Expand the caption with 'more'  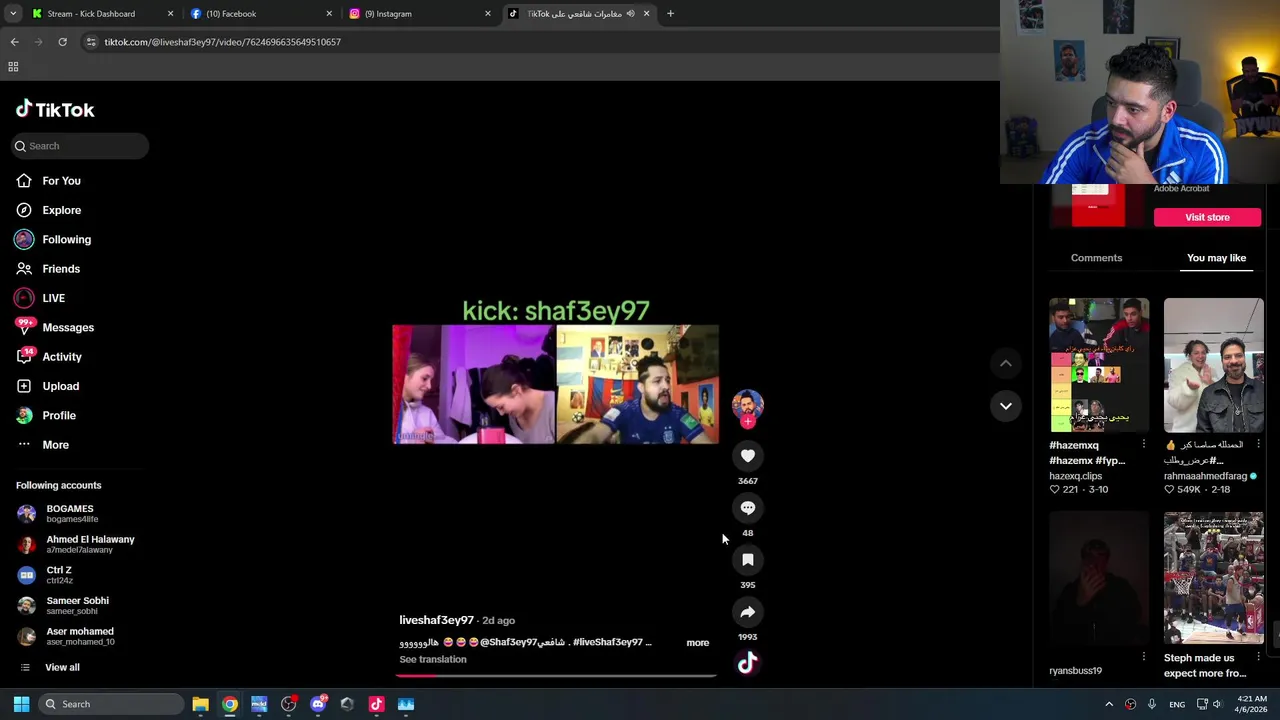pos(697,643)
